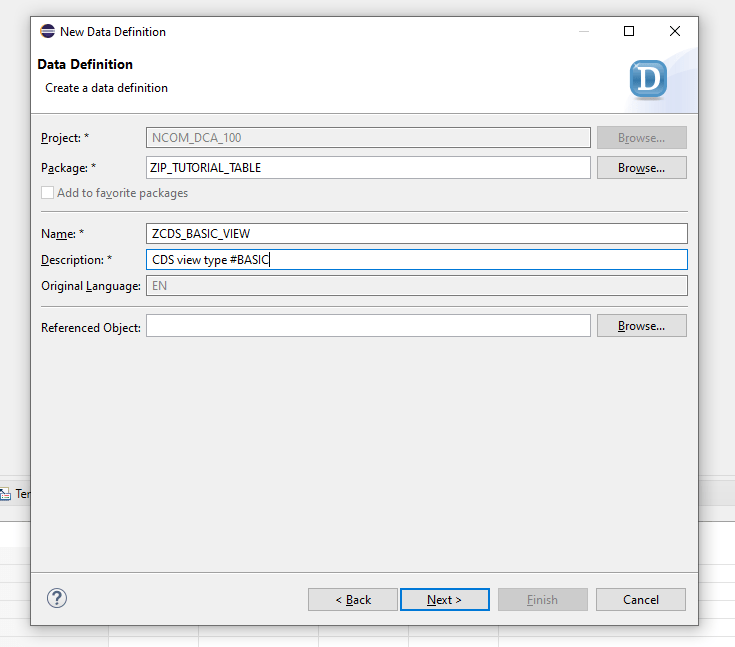
Task: Click the Browse button beside Project
Action: coord(641,138)
